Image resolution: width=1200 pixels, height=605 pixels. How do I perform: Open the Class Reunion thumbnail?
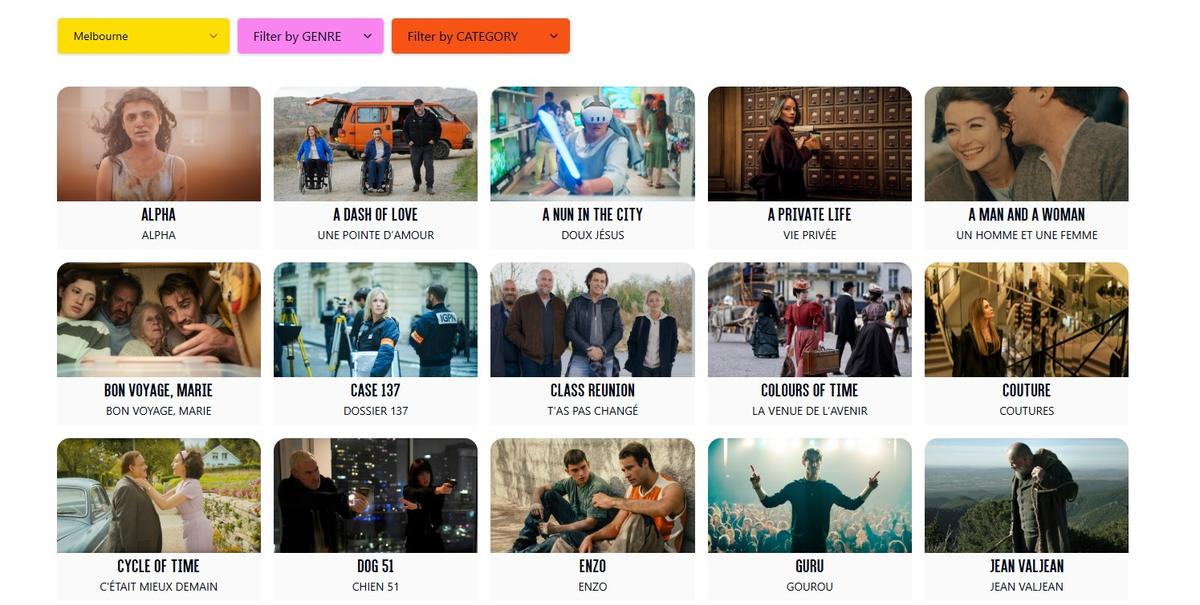(x=593, y=320)
